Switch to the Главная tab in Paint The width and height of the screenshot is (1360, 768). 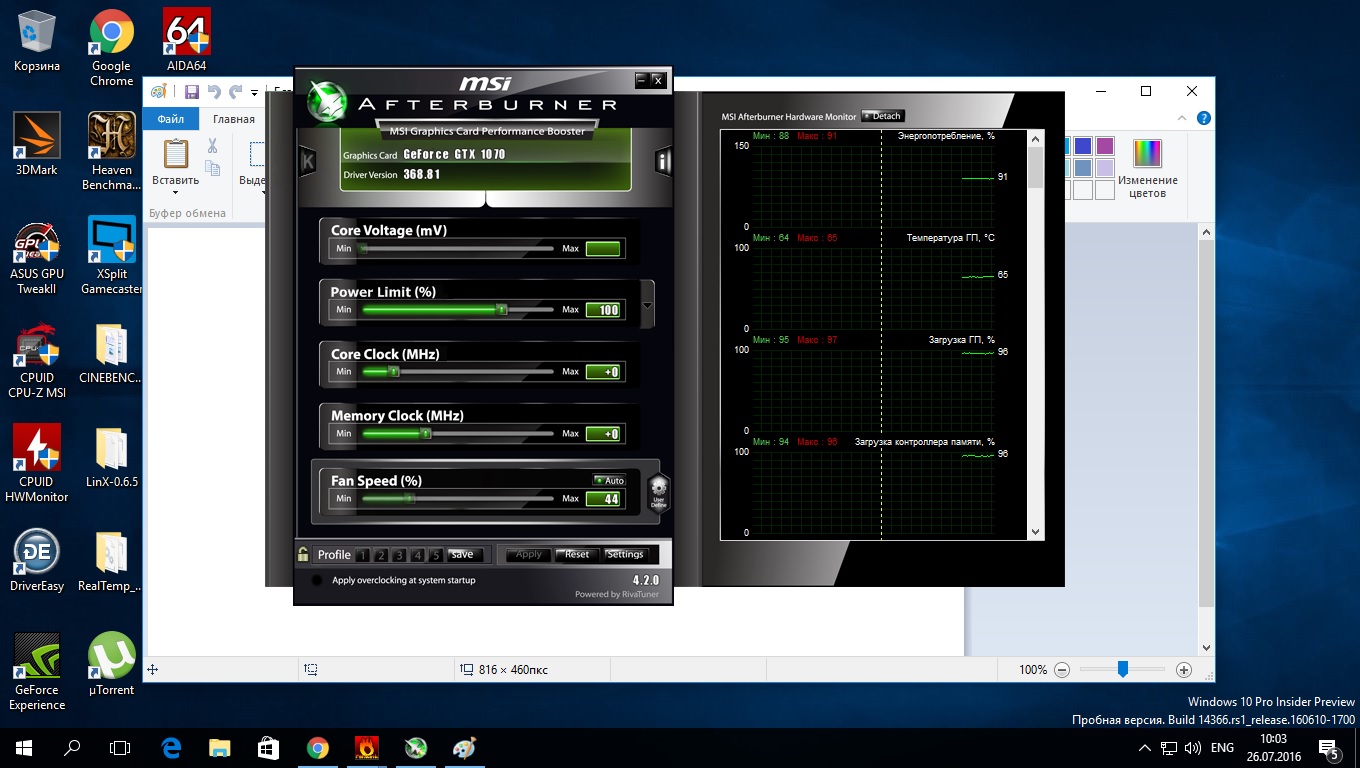234,119
